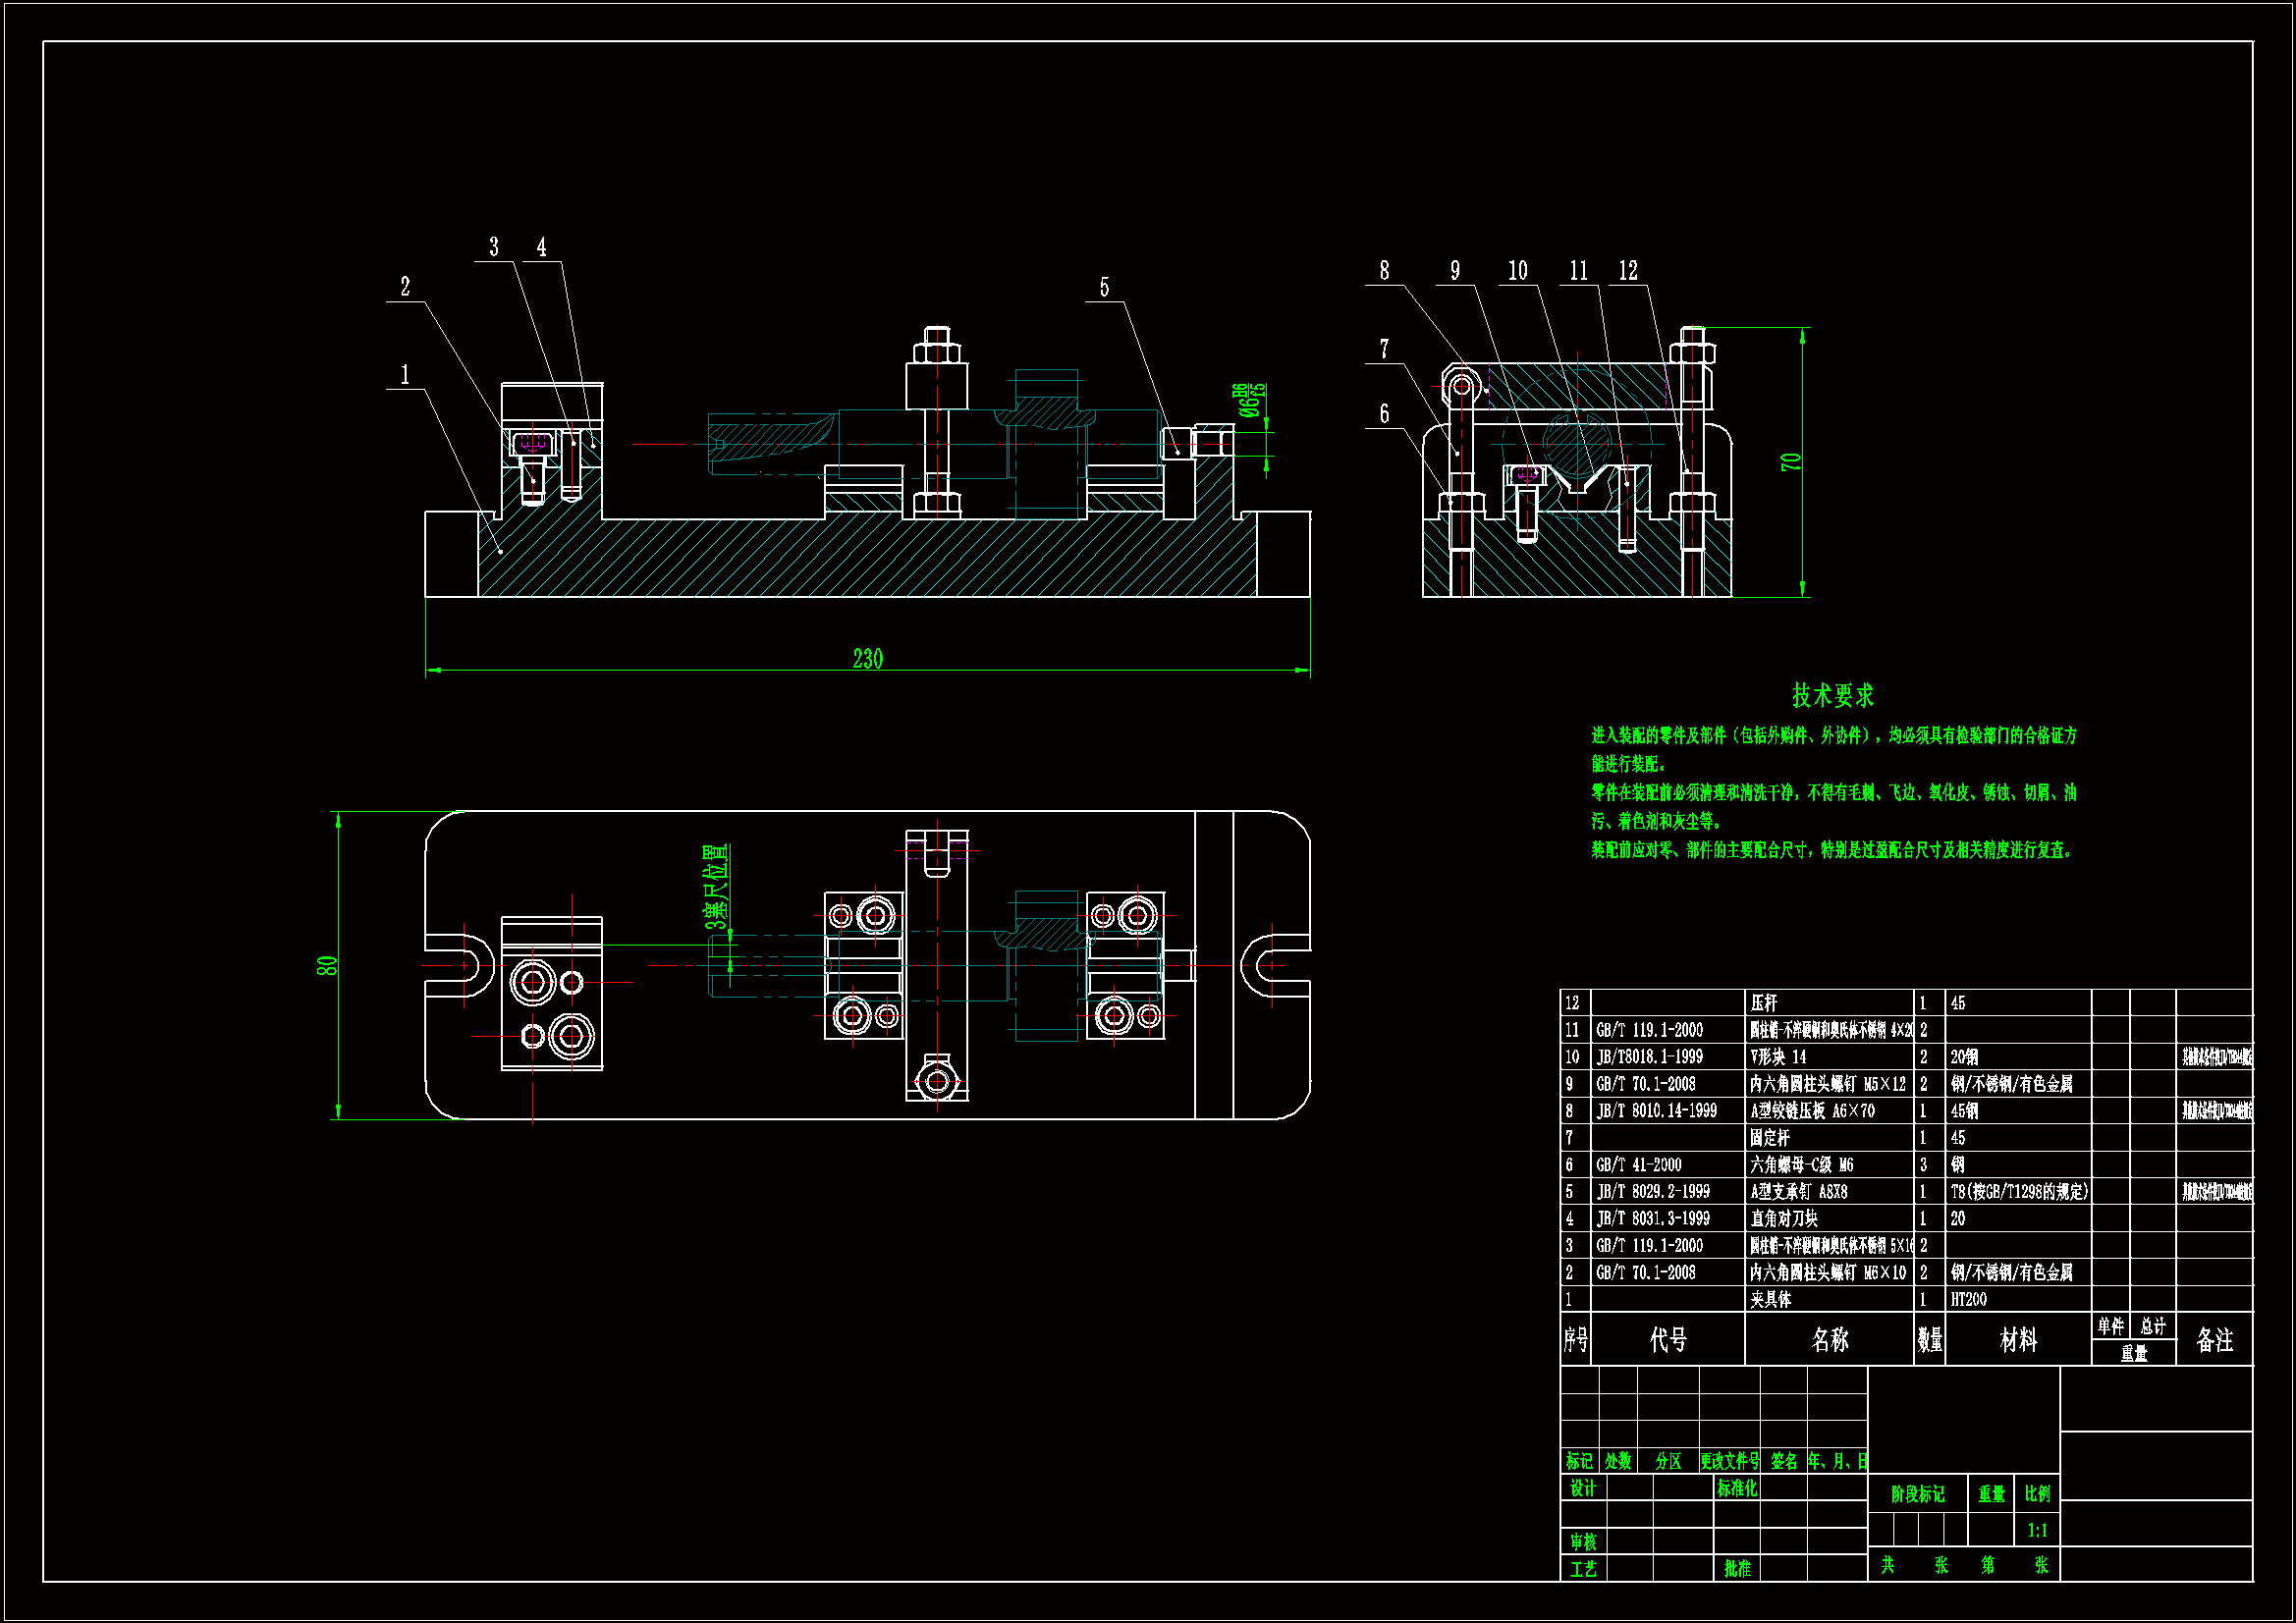Click the 技术要求 heading text
This screenshot has width=2296, height=1623.
1832,695
